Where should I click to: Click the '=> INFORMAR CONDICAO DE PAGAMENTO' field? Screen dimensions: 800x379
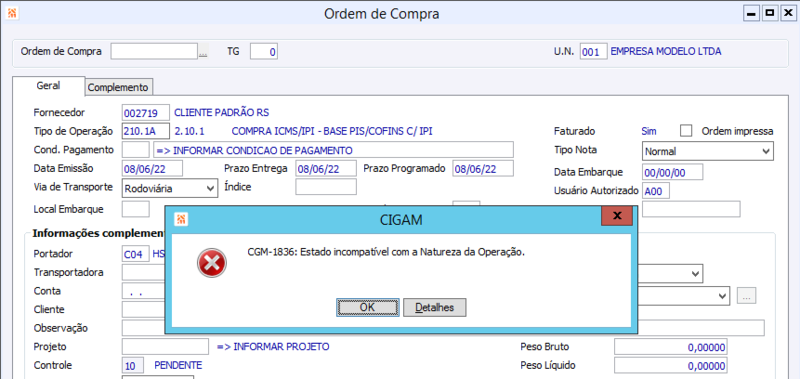pos(333,150)
